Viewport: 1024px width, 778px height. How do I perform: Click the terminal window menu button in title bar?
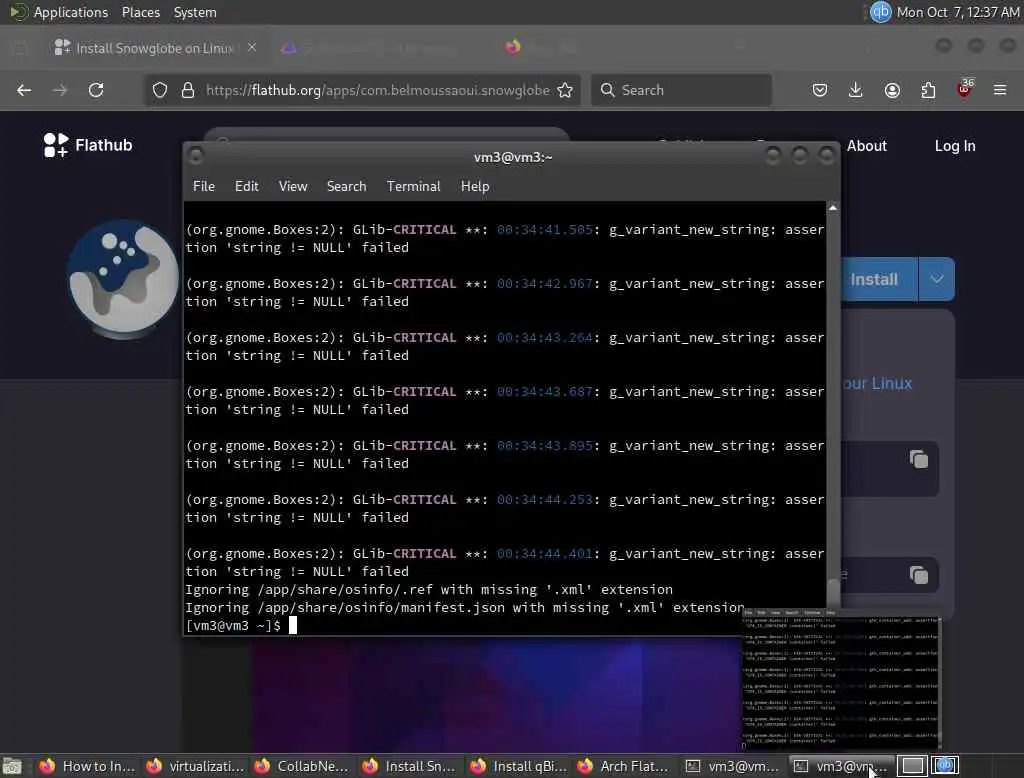(x=195, y=156)
